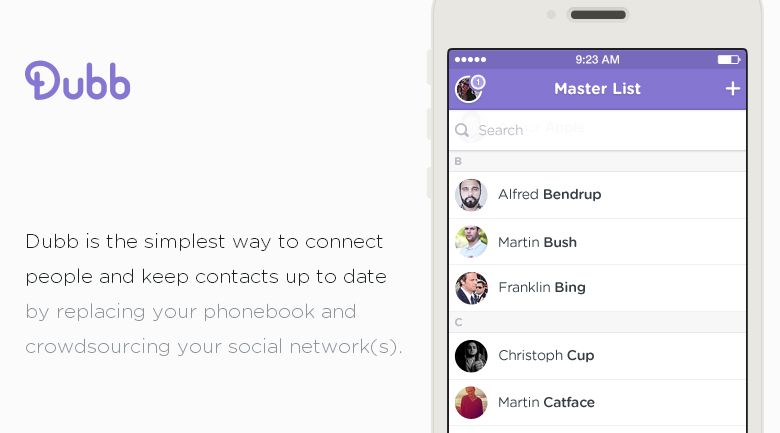Tap the 9:23 AM status bar clock
The width and height of the screenshot is (780, 433).
[x=597, y=60]
